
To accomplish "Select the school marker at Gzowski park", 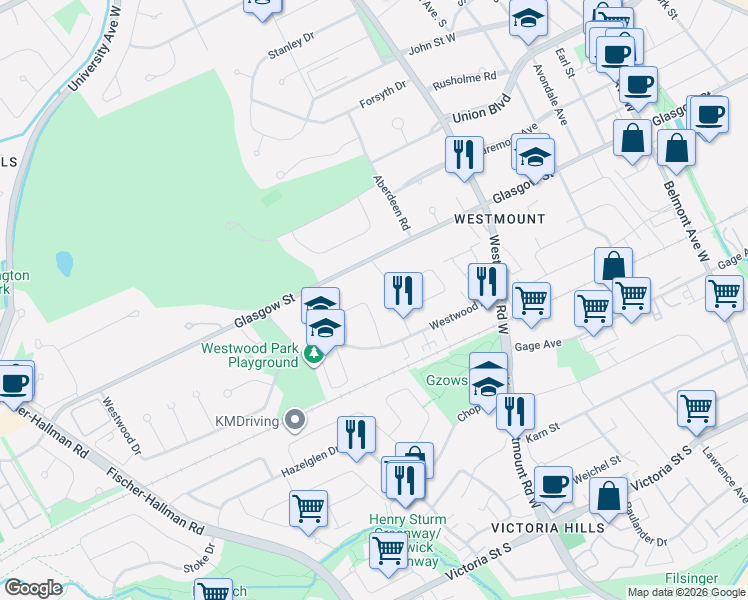I will (x=488, y=391).
